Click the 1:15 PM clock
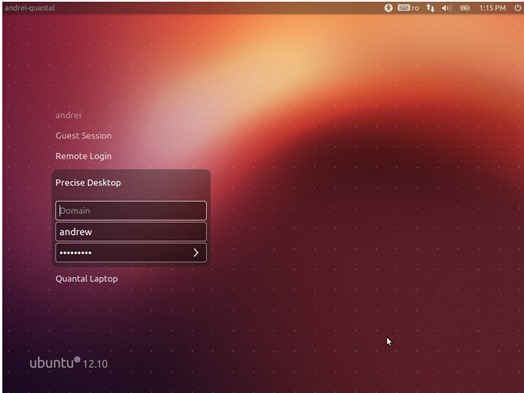The image size is (524, 393). (492, 8)
